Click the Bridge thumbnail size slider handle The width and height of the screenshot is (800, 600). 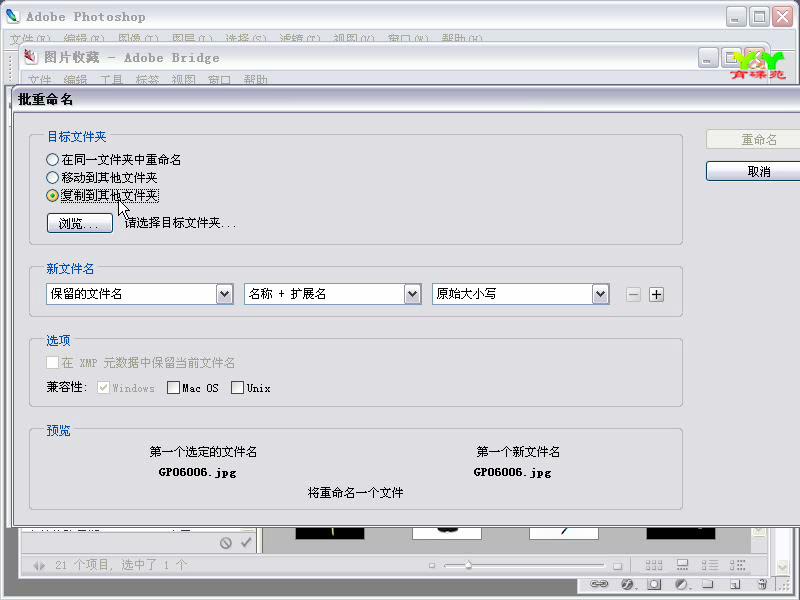(468, 565)
